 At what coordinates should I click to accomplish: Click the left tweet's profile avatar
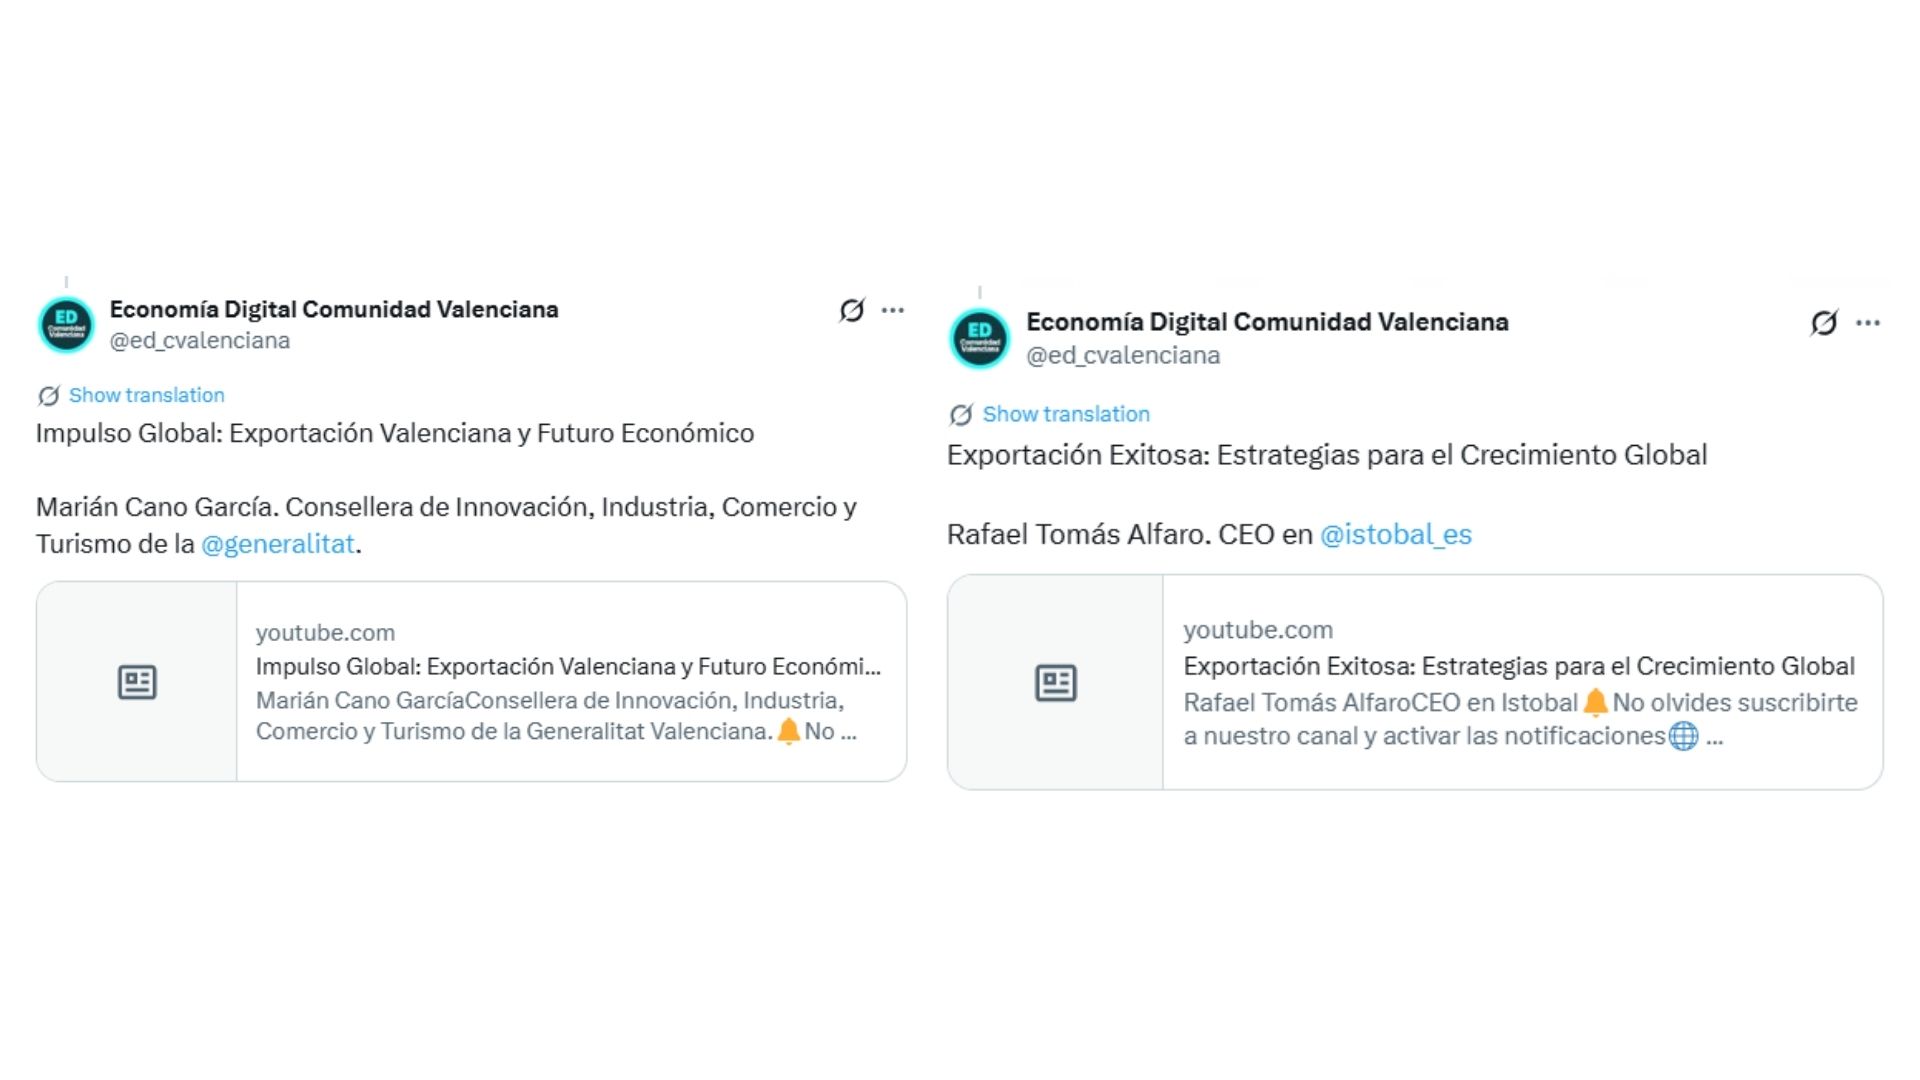[x=66, y=325]
